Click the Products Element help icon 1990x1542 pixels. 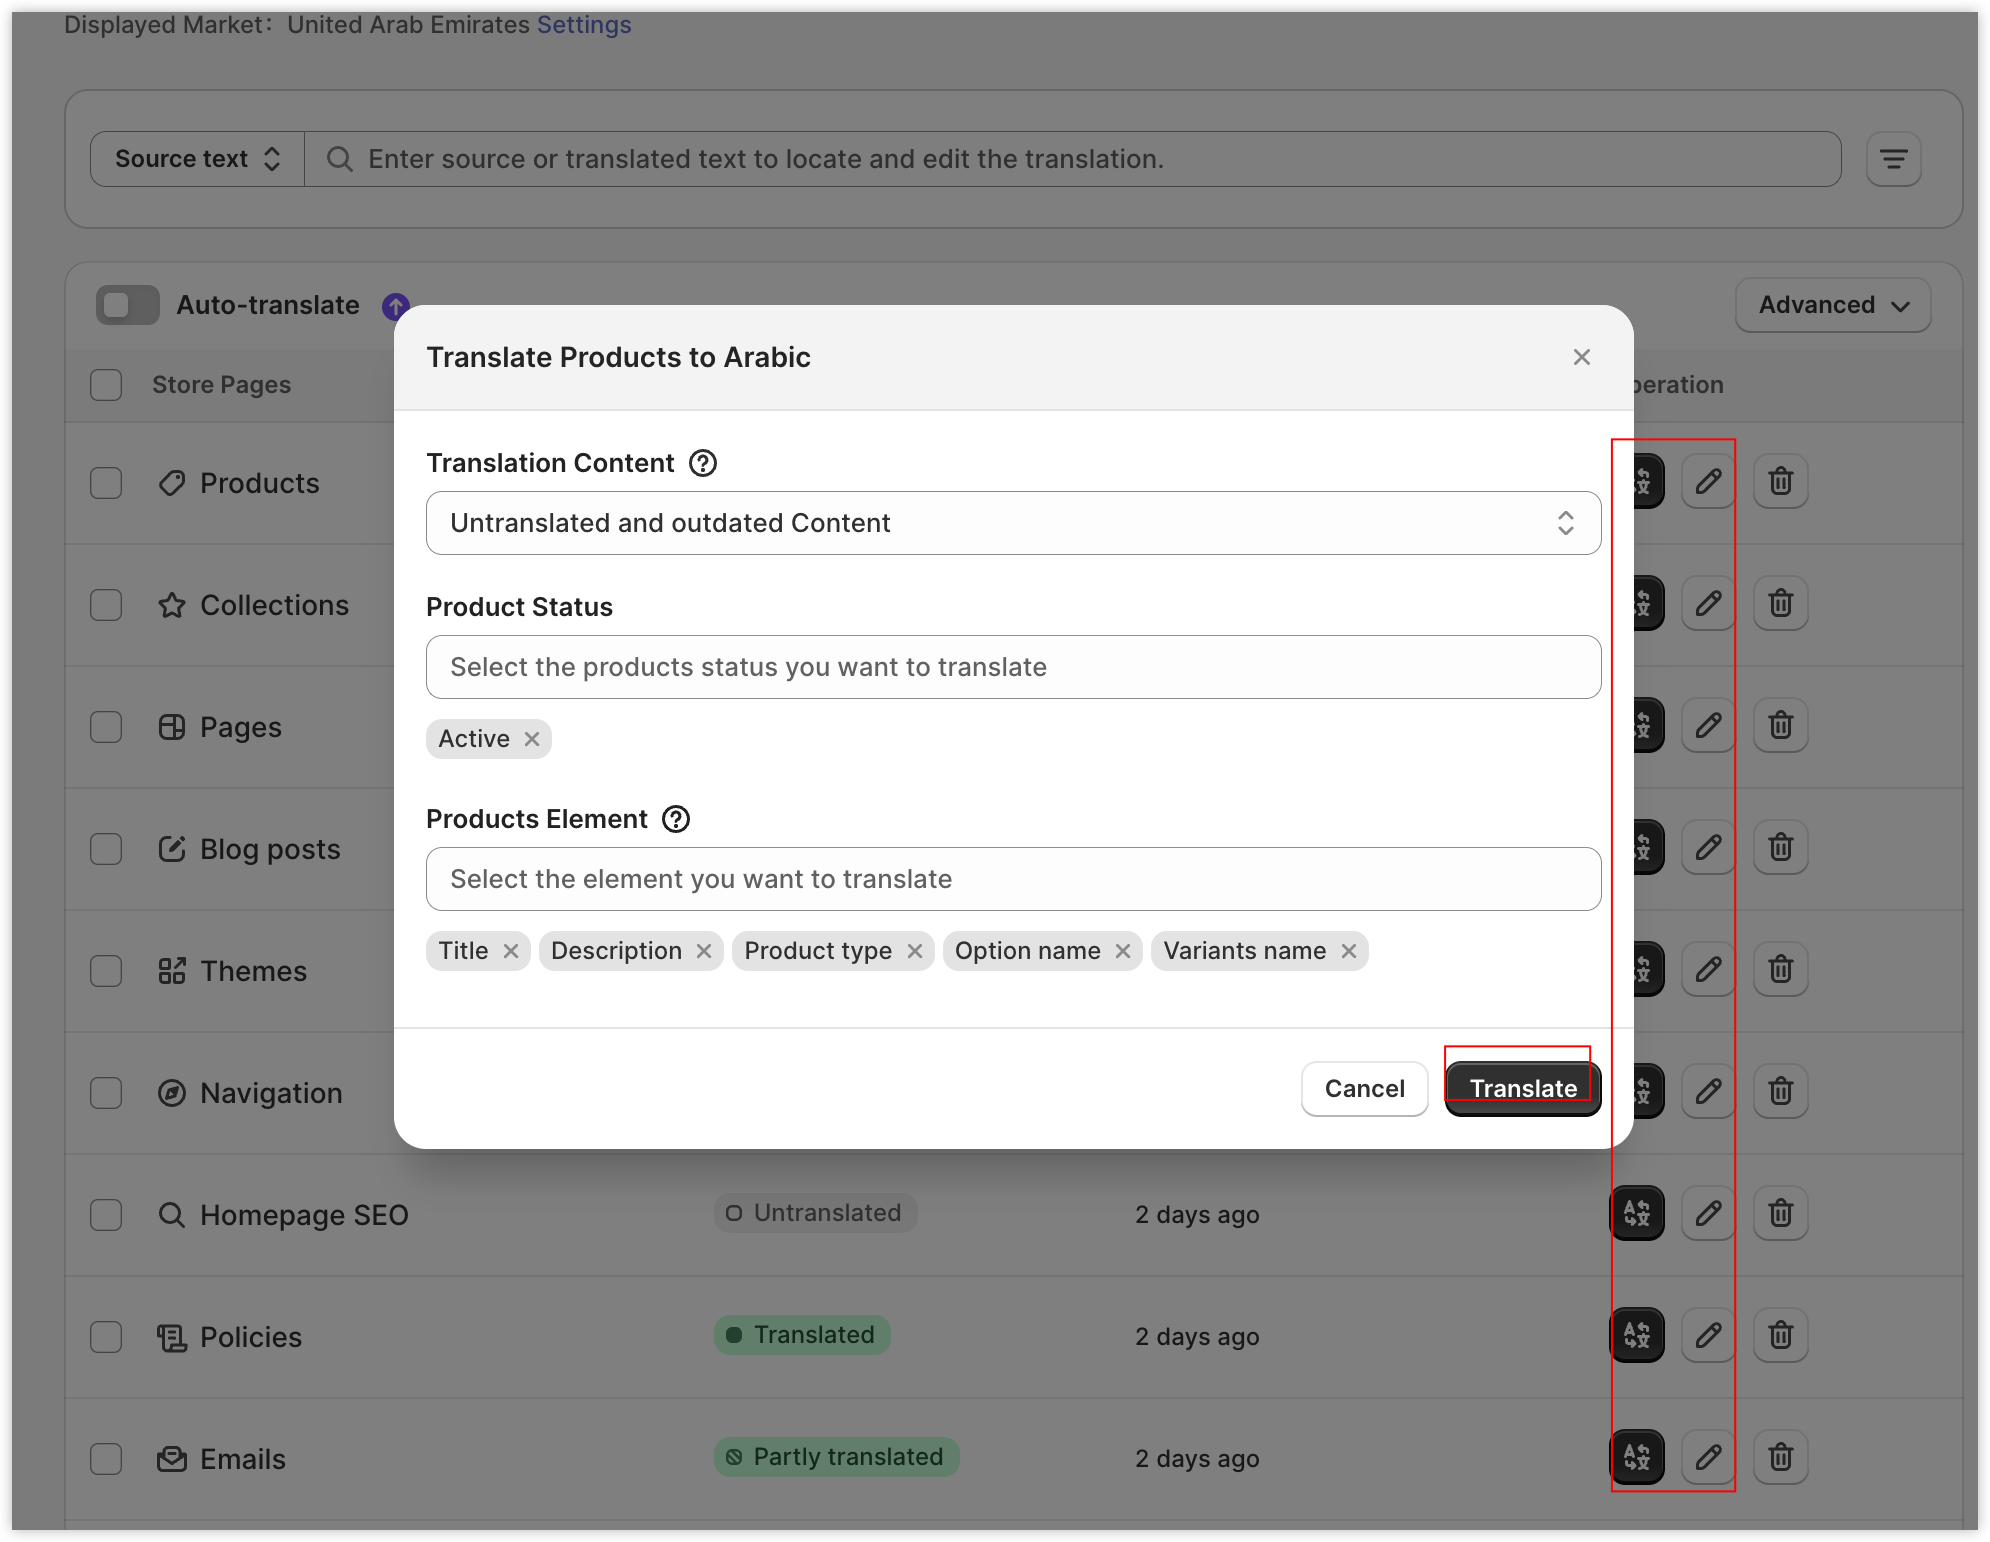pos(676,819)
